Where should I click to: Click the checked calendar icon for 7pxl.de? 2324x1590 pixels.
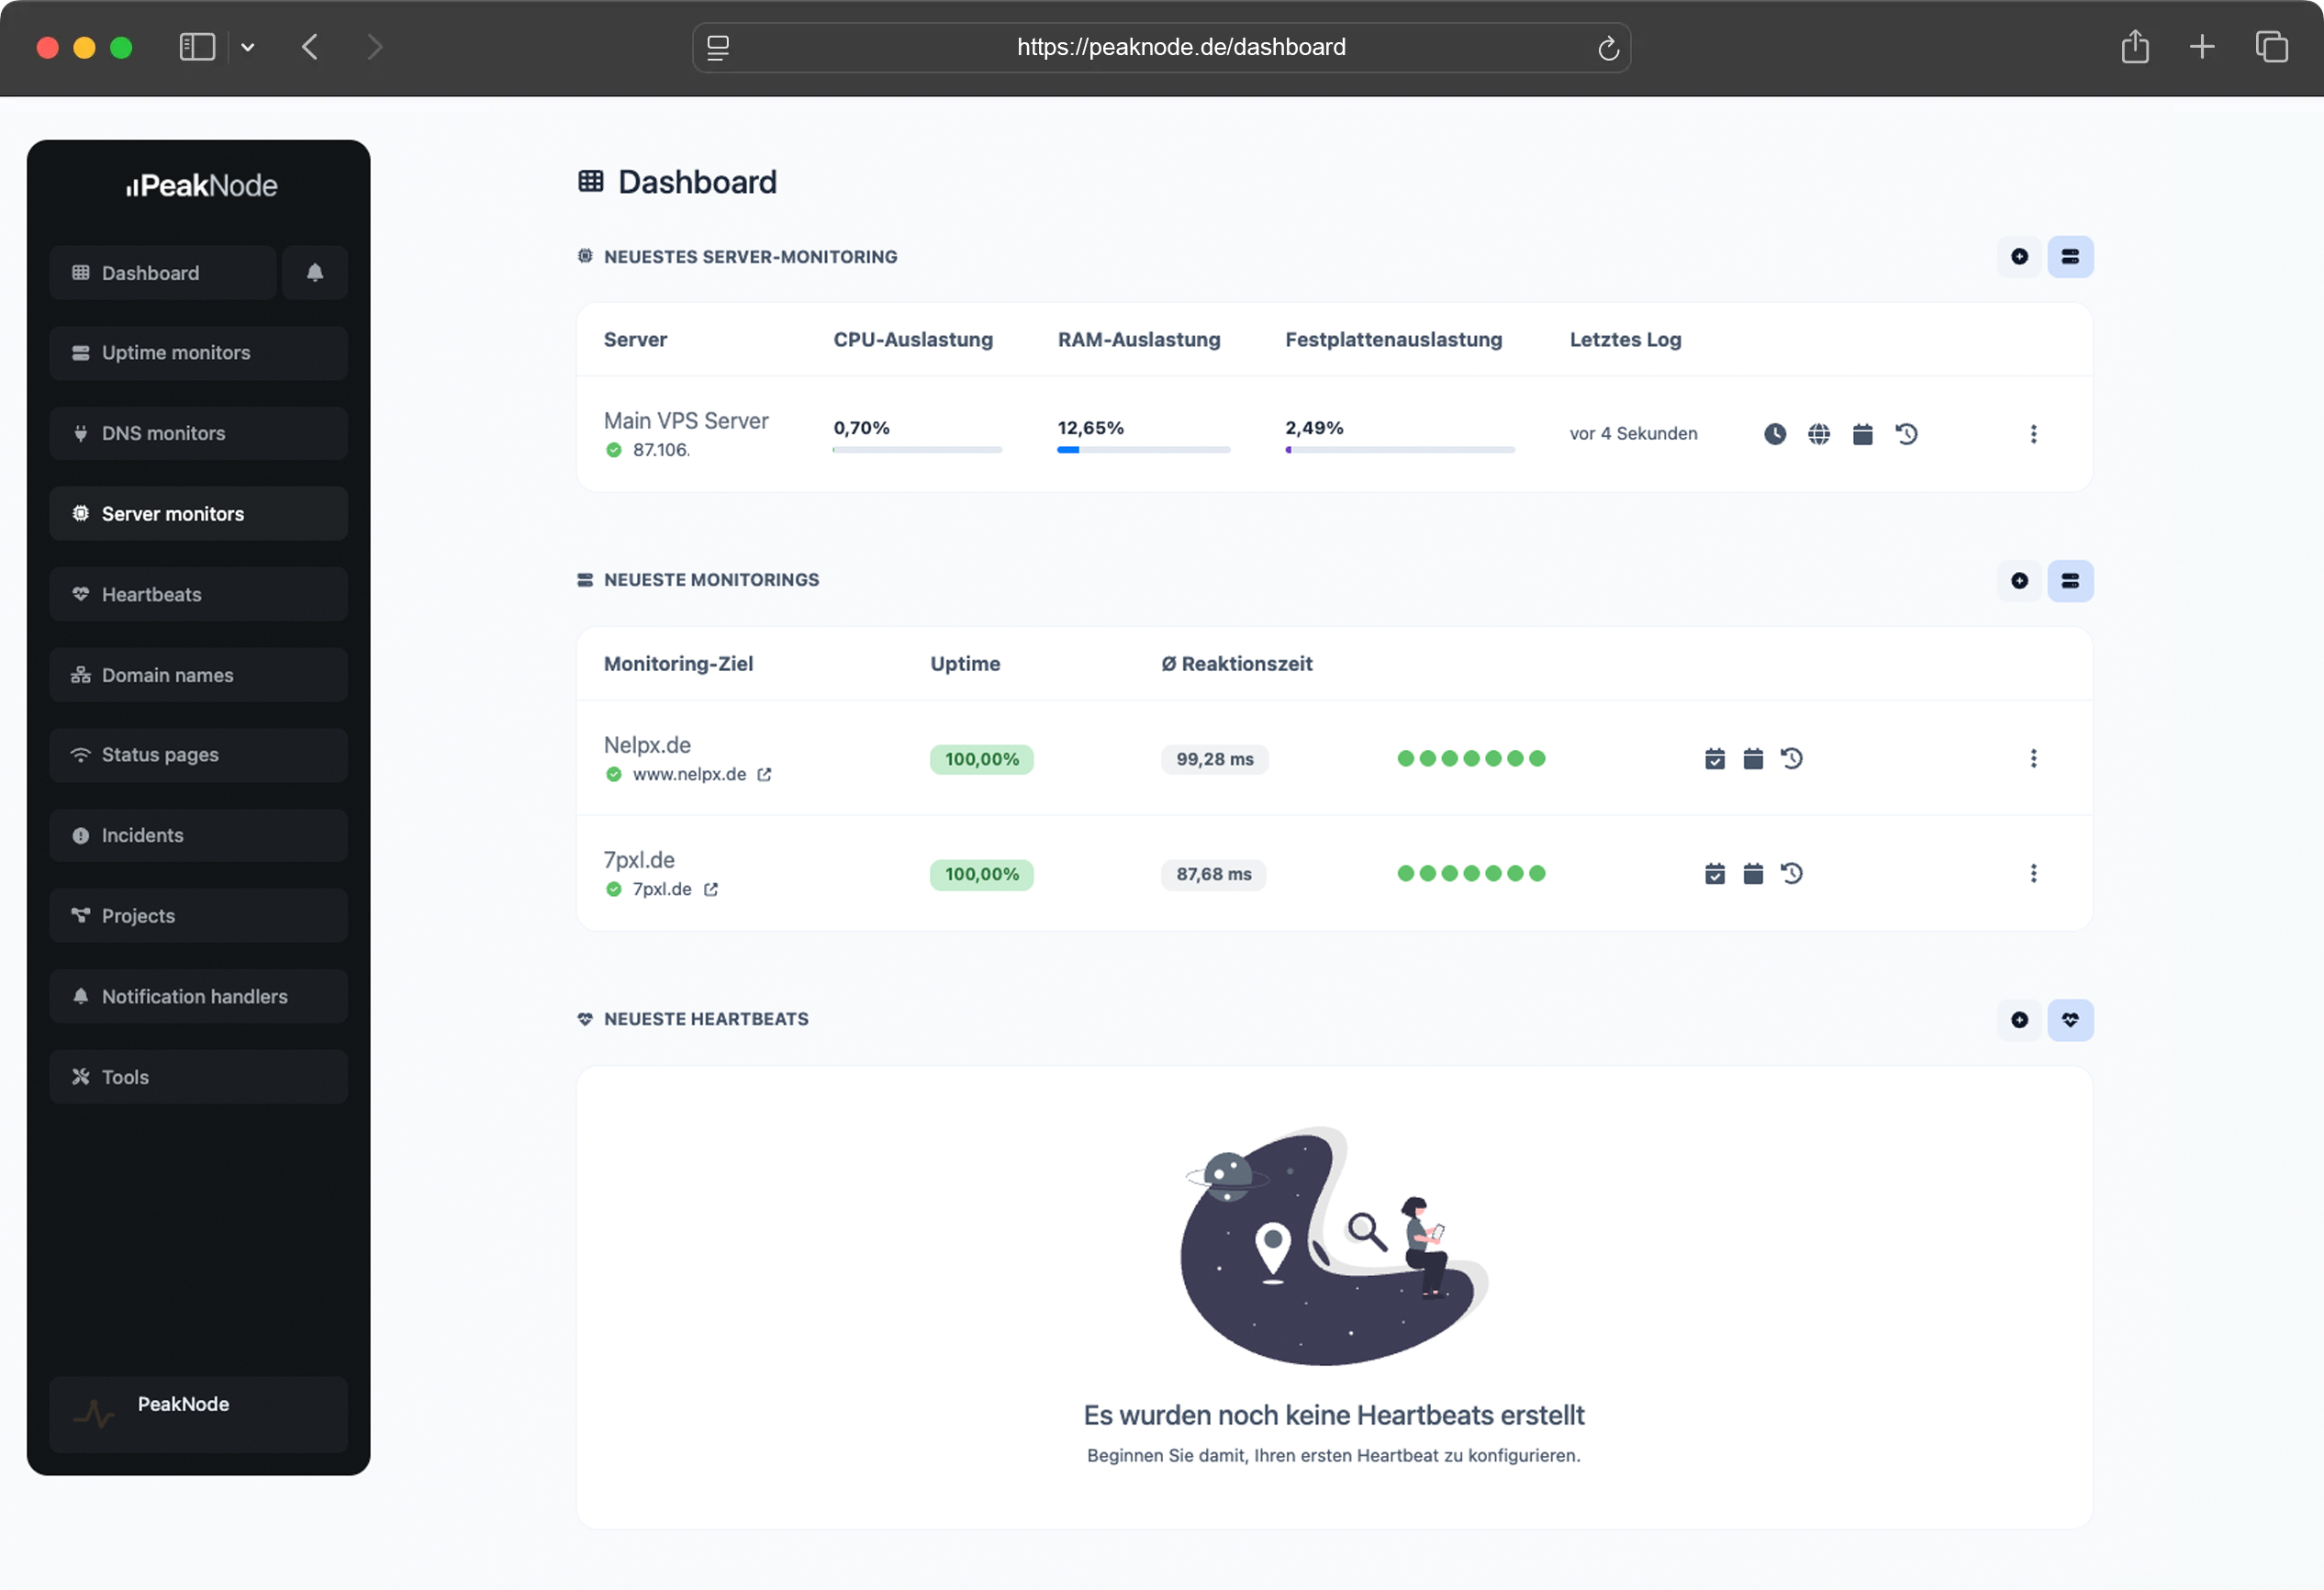click(x=1714, y=873)
